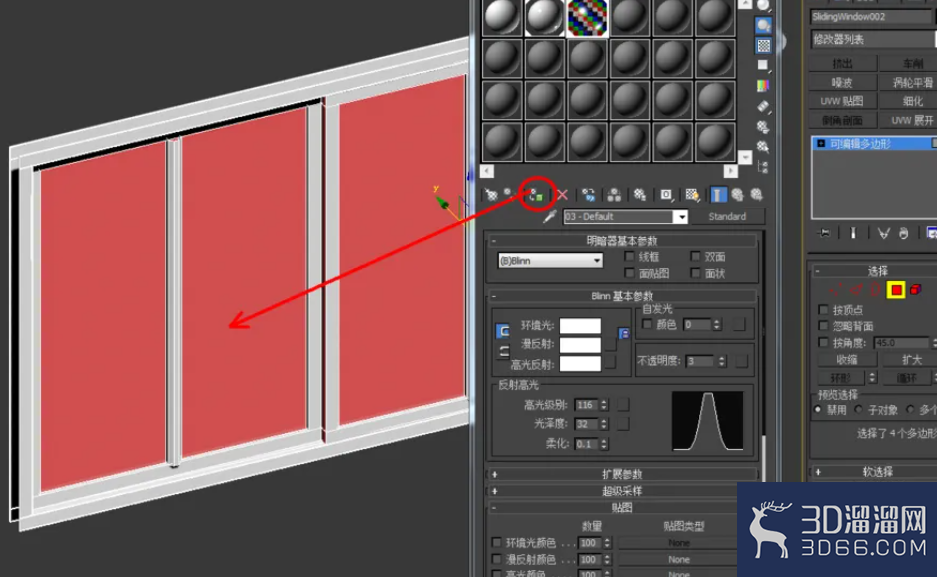
Task: Click the Make Unique material icon
Action: click(x=614, y=195)
